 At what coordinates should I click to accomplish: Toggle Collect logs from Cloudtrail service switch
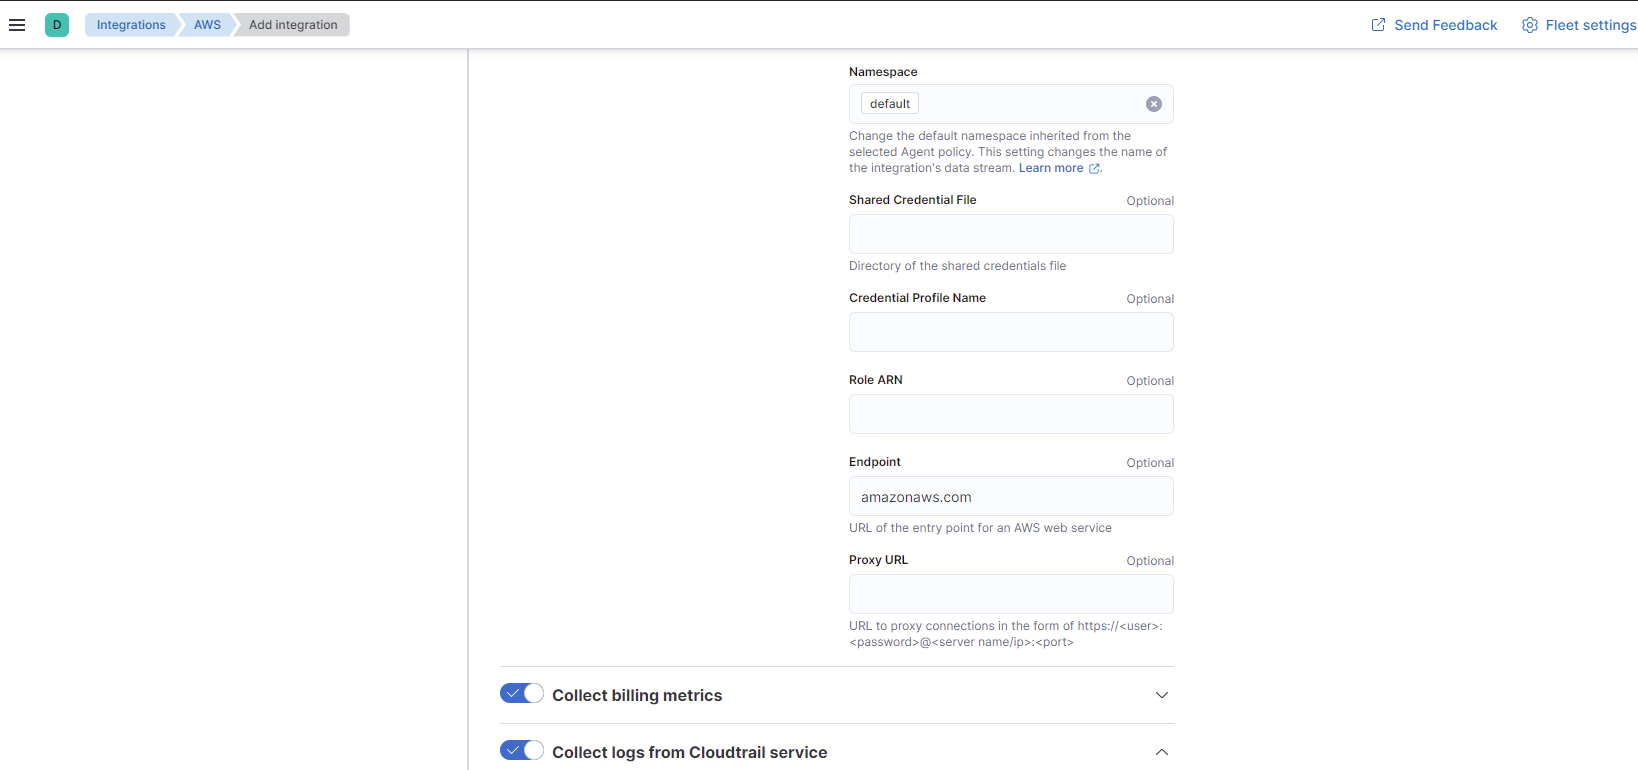tap(522, 751)
